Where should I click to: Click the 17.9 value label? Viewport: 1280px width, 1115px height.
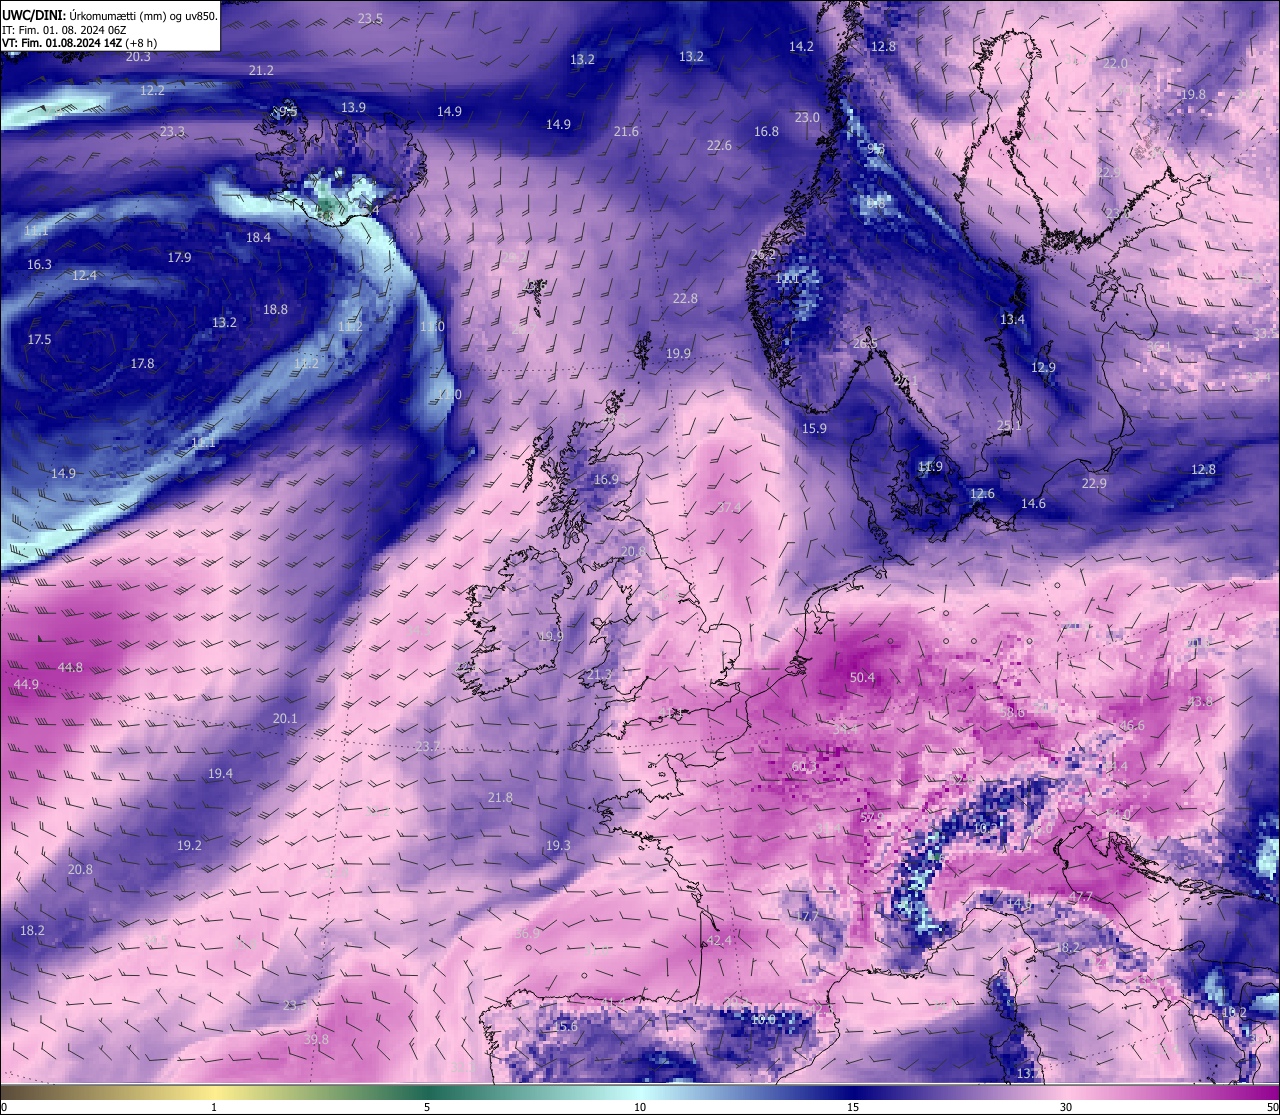pos(179,258)
